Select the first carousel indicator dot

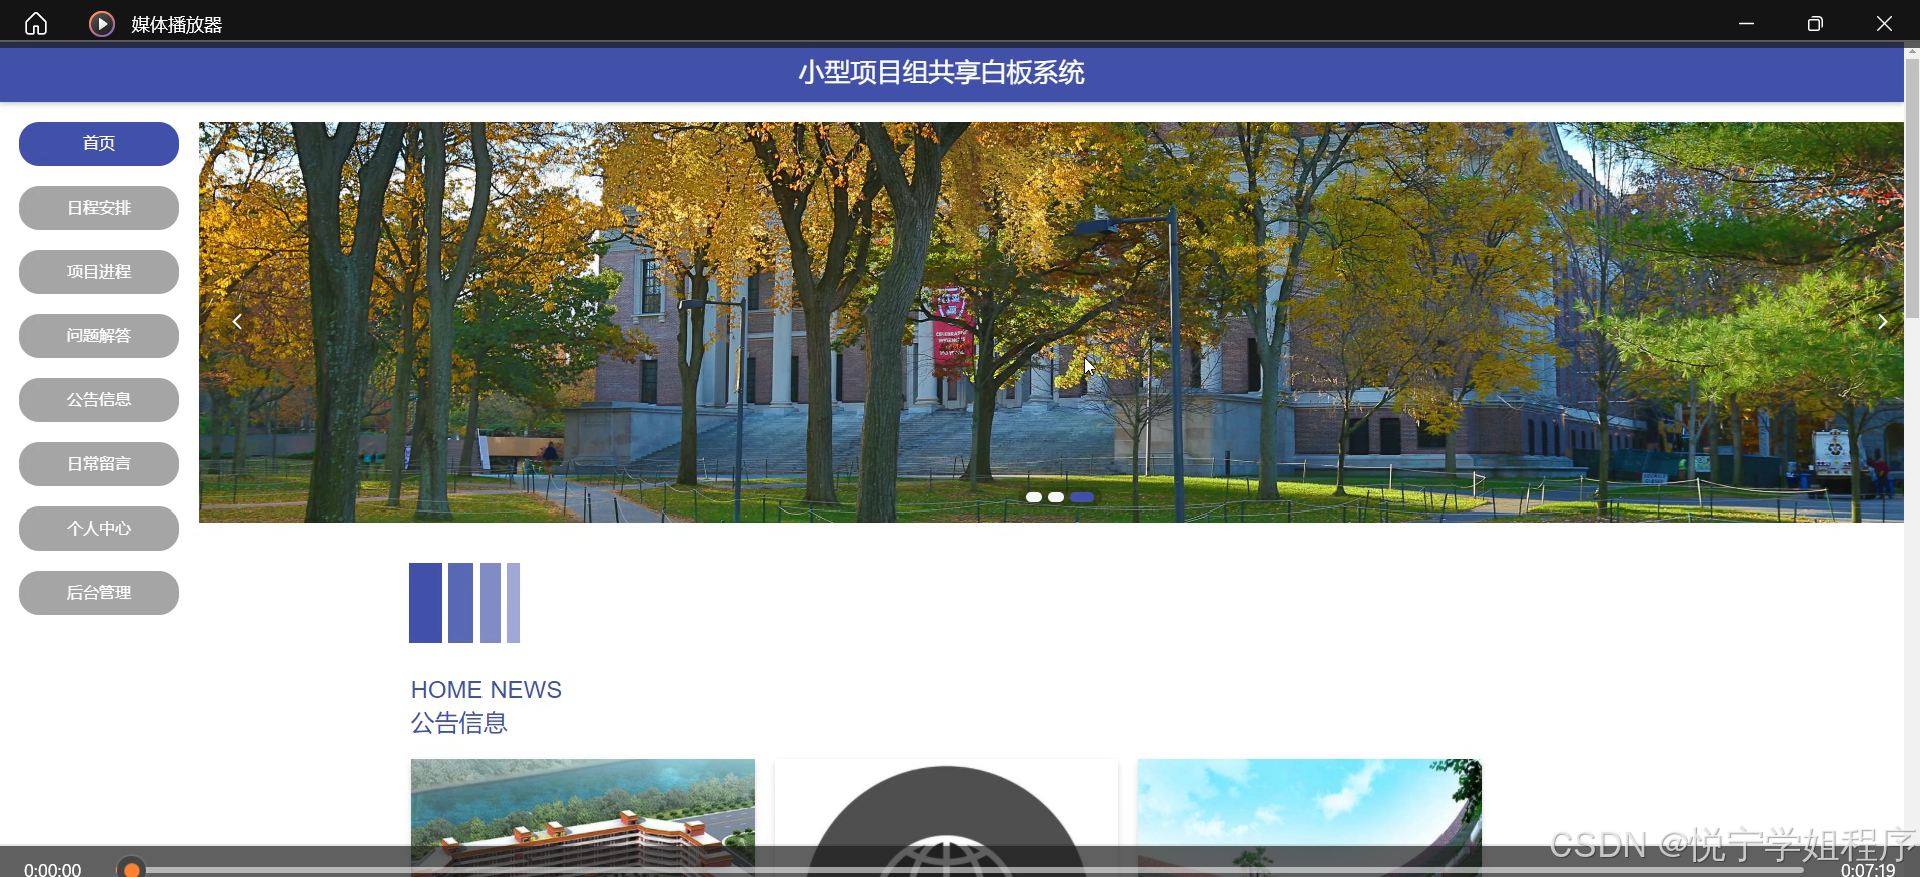click(1034, 497)
